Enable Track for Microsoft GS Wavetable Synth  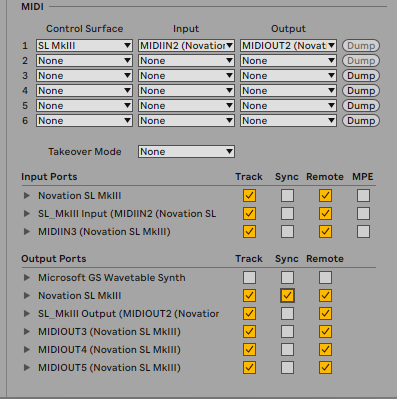(x=249, y=278)
